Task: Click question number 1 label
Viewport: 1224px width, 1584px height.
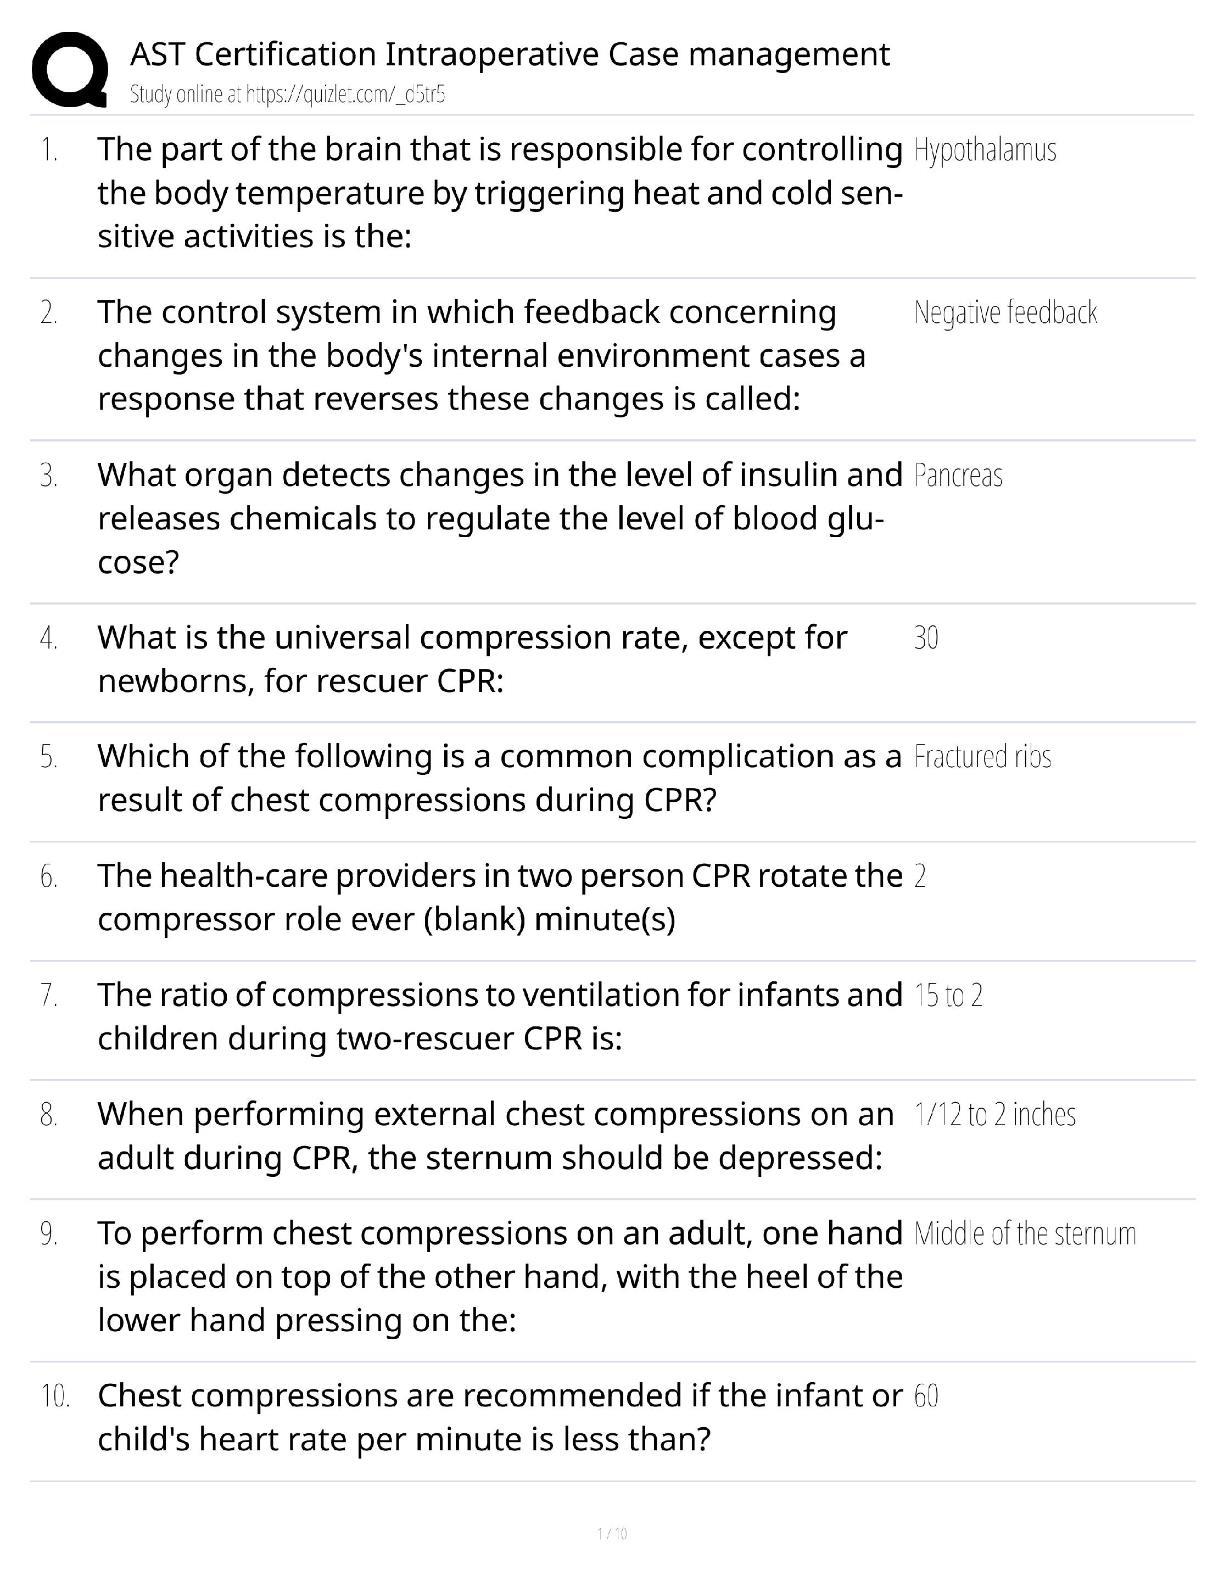Action: tap(49, 150)
